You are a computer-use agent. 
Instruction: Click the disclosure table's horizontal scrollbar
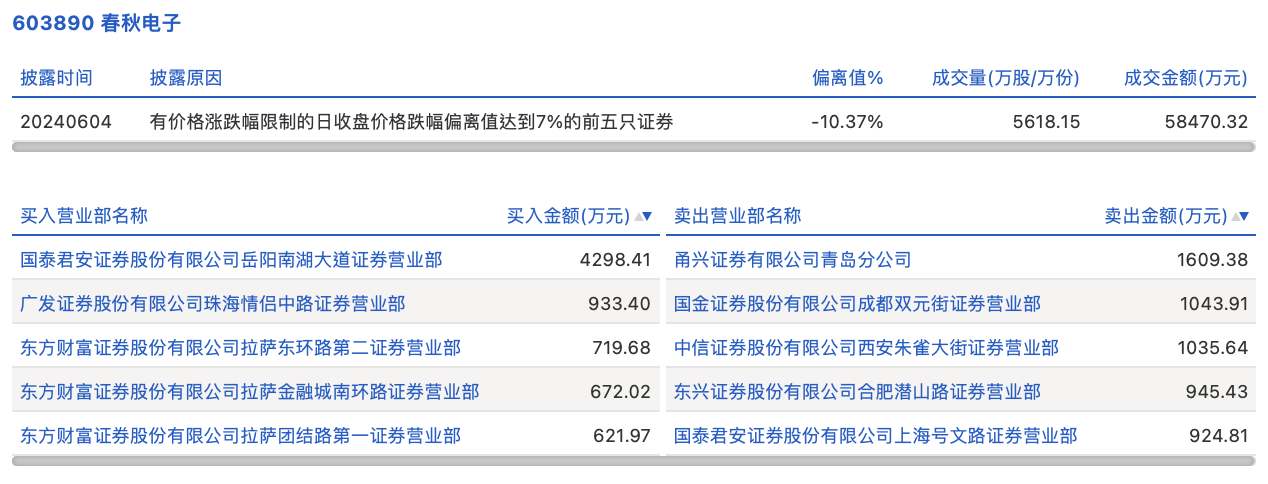[633, 147]
